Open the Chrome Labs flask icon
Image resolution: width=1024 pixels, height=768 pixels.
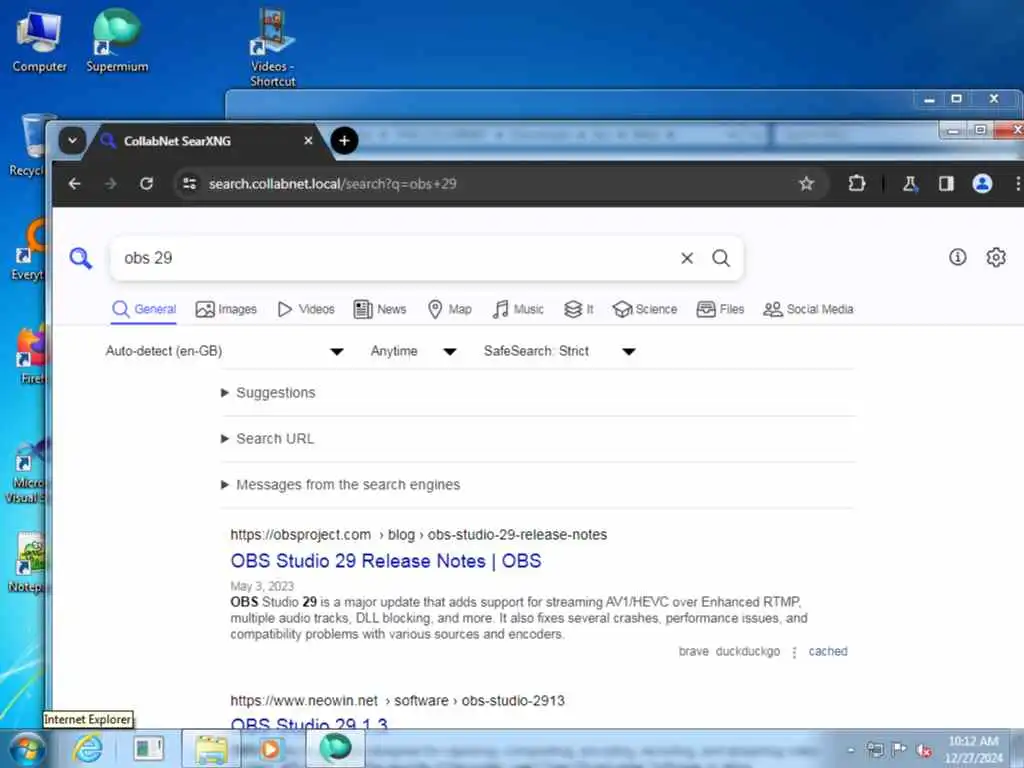click(x=910, y=184)
